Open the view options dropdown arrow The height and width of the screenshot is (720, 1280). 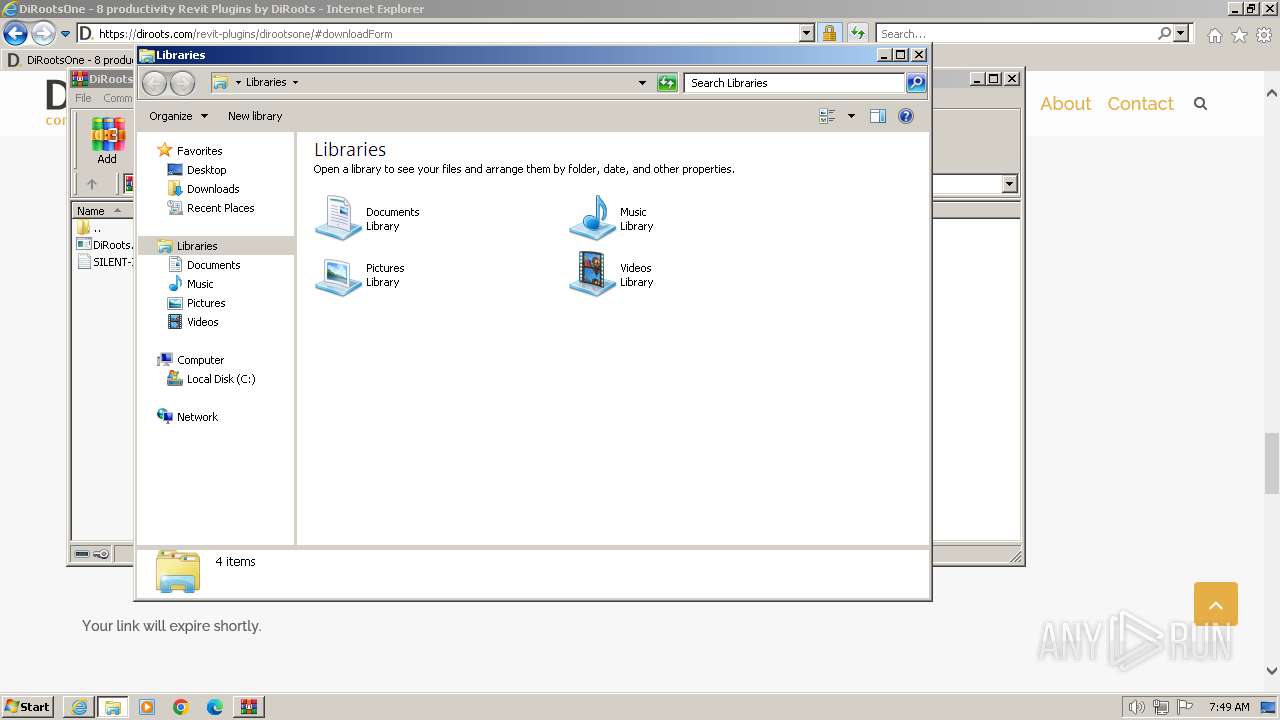(851, 116)
